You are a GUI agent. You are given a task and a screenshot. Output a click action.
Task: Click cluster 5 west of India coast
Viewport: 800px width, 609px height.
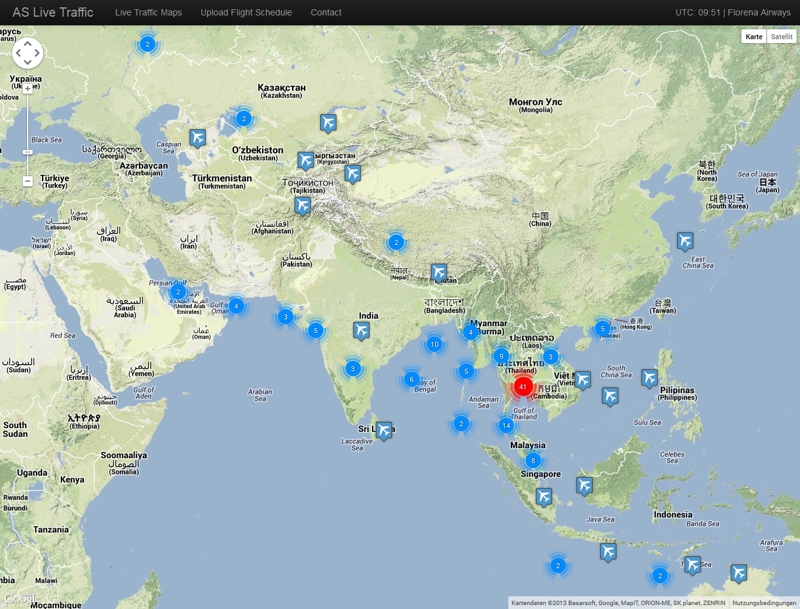pyautogui.click(x=316, y=331)
